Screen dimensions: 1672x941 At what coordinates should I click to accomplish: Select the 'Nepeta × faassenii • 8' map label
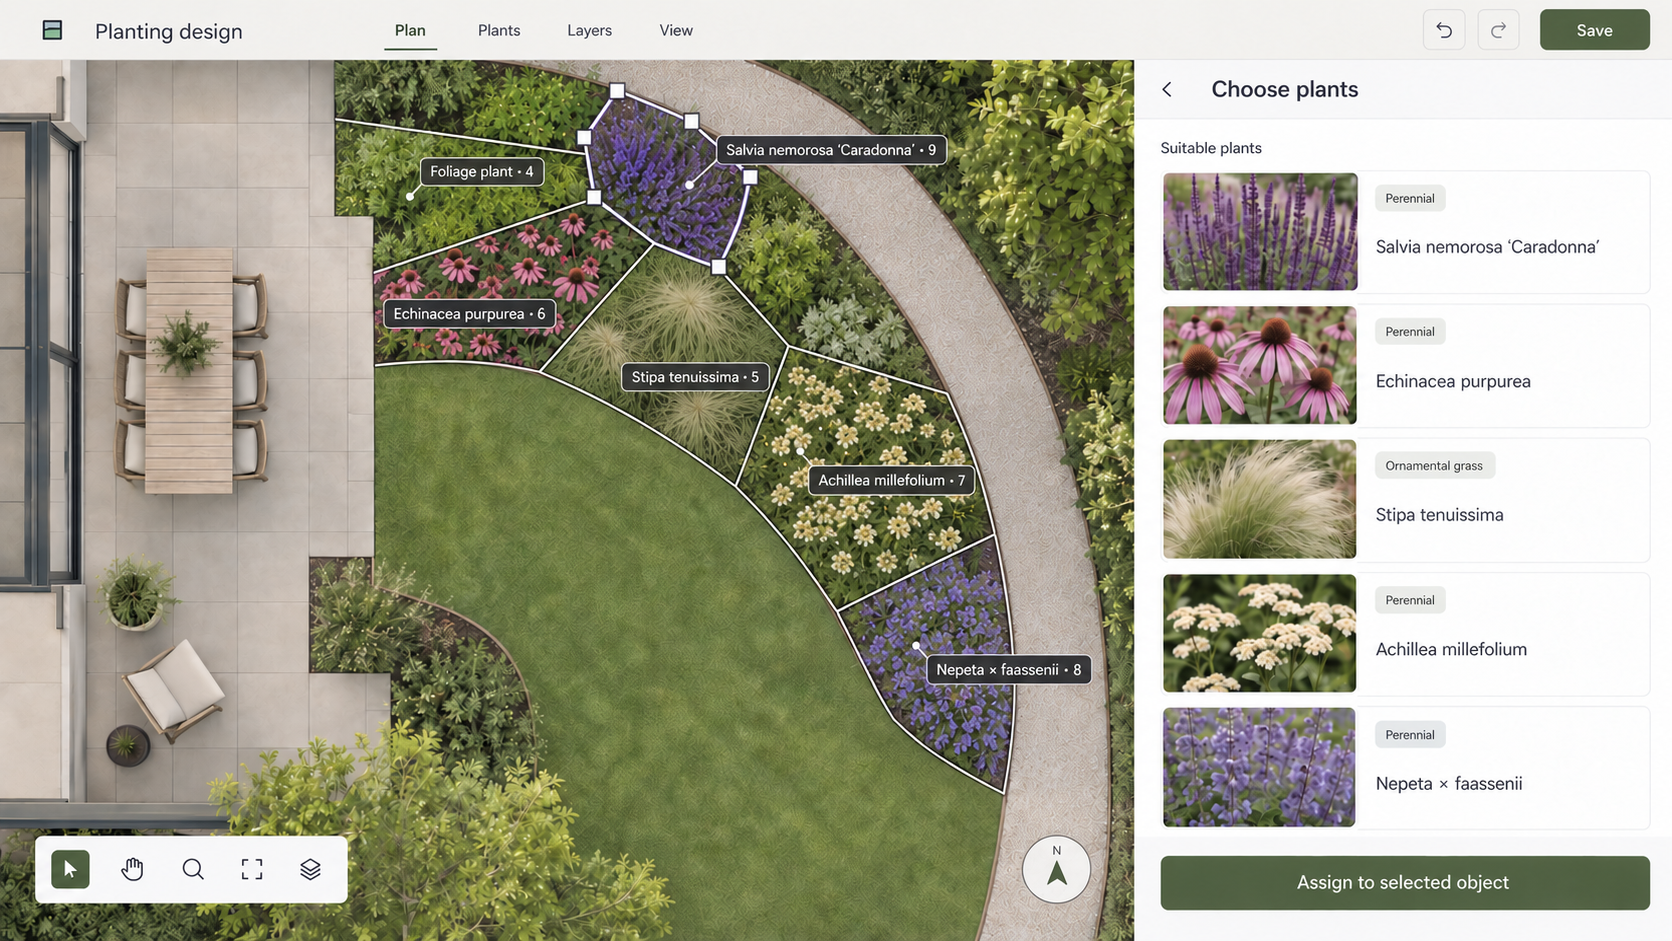click(1008, 670)
